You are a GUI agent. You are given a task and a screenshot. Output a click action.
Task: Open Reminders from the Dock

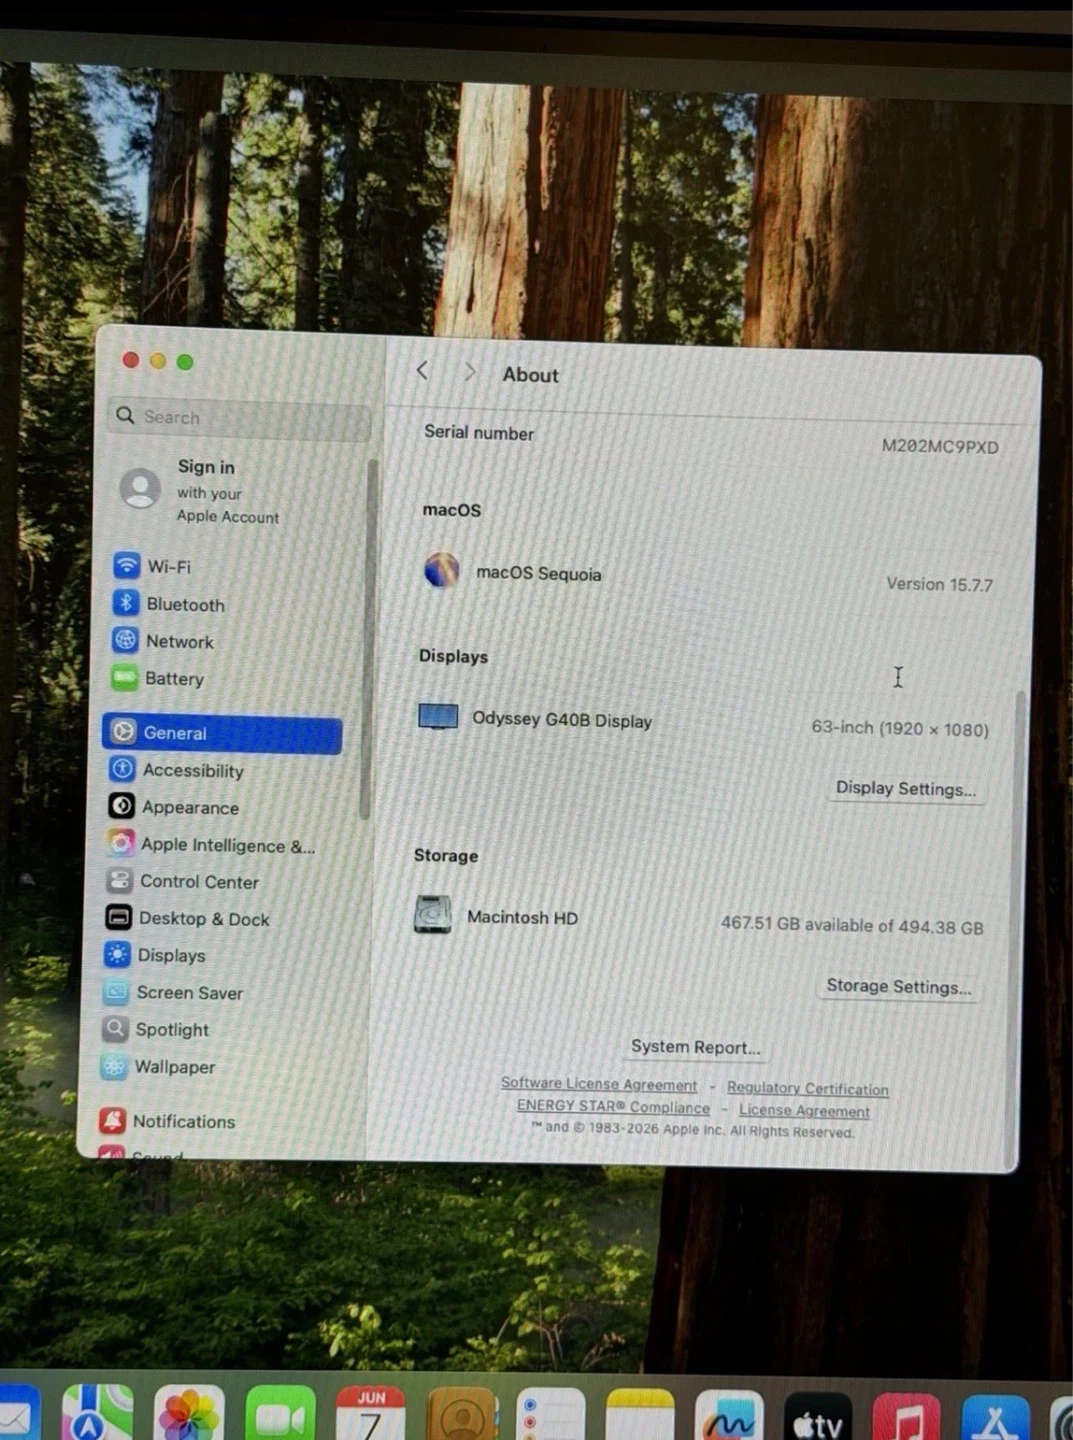[551, 1415]
